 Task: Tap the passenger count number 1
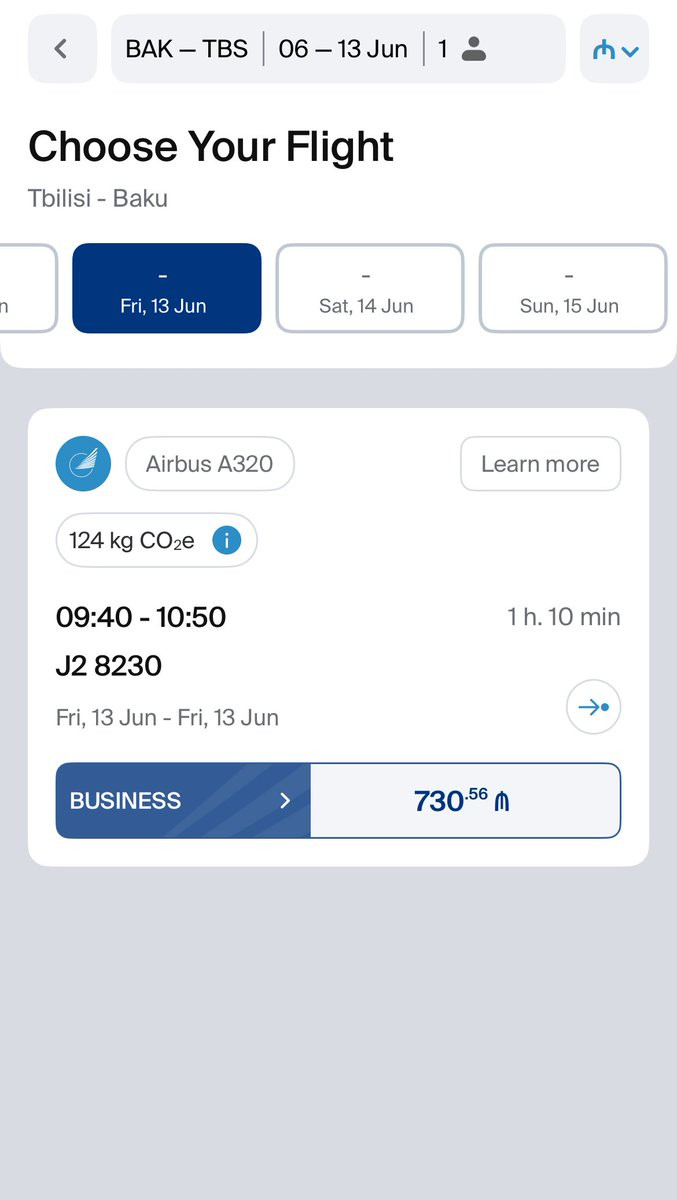(x=443, y=49)
